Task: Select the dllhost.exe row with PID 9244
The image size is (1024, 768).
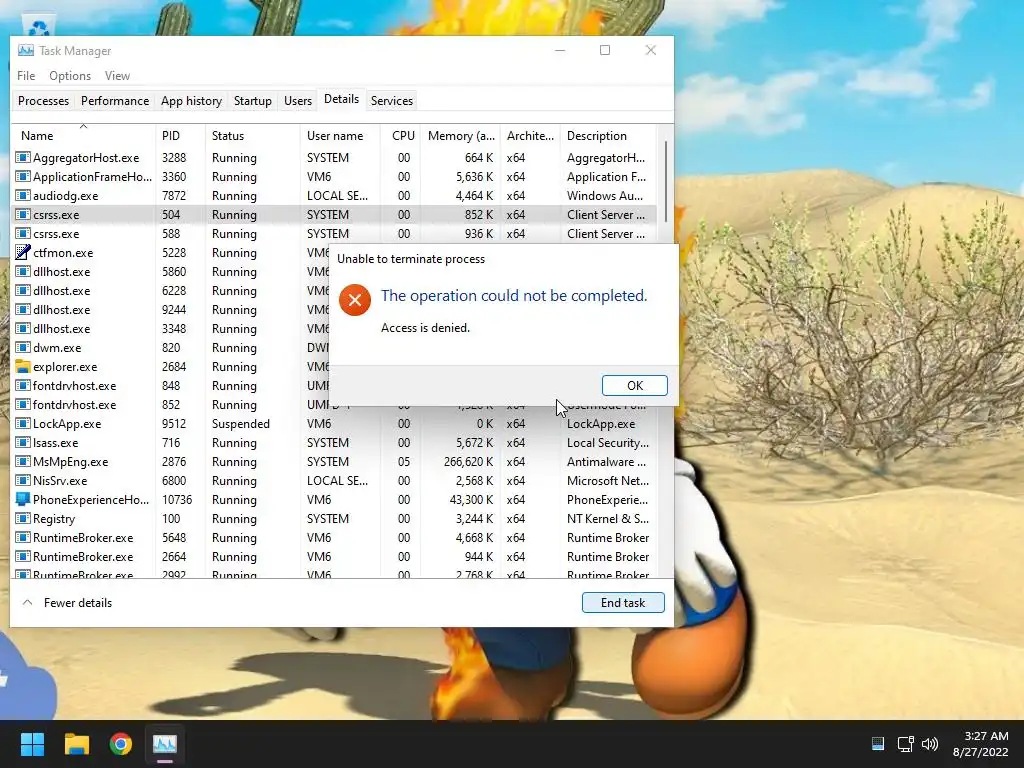Action: (x=171, y=309)
